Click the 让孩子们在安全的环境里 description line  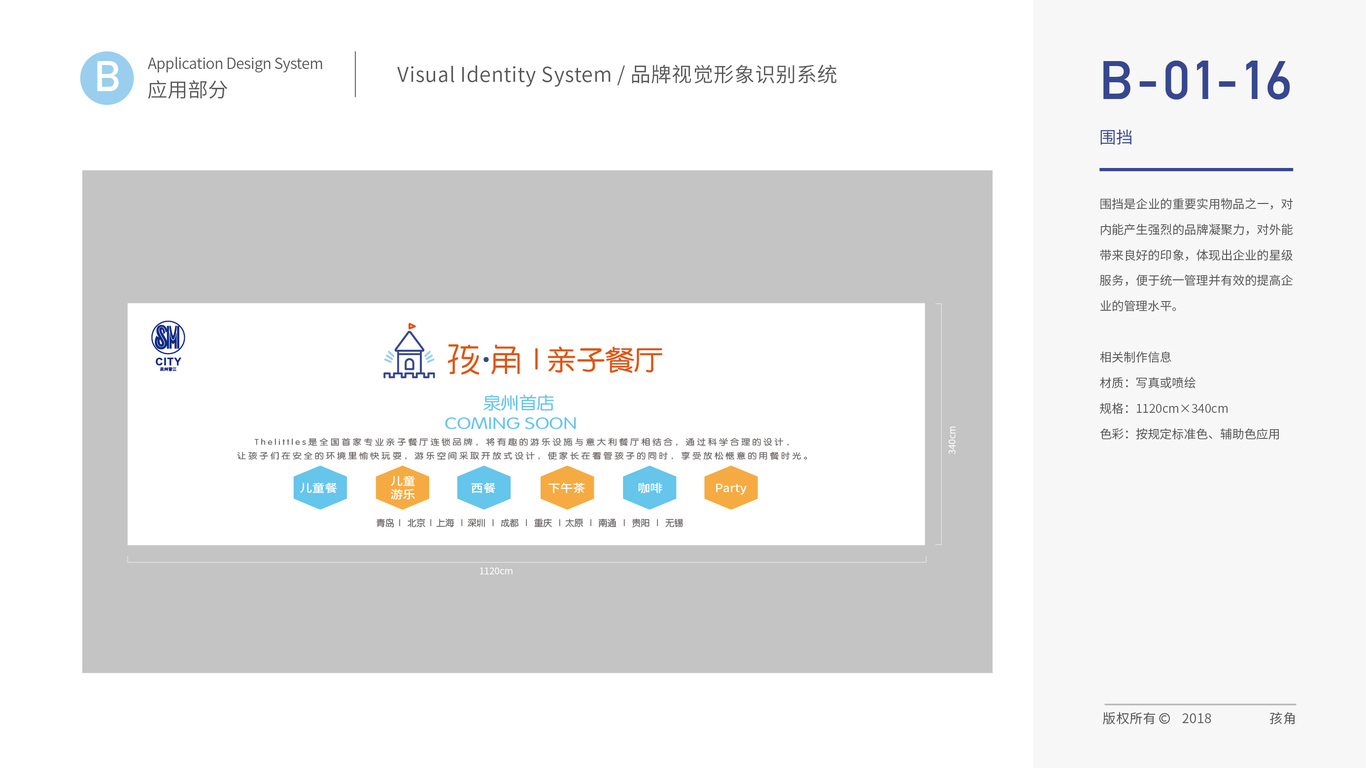pyautogui.click(x=524, y=456)
